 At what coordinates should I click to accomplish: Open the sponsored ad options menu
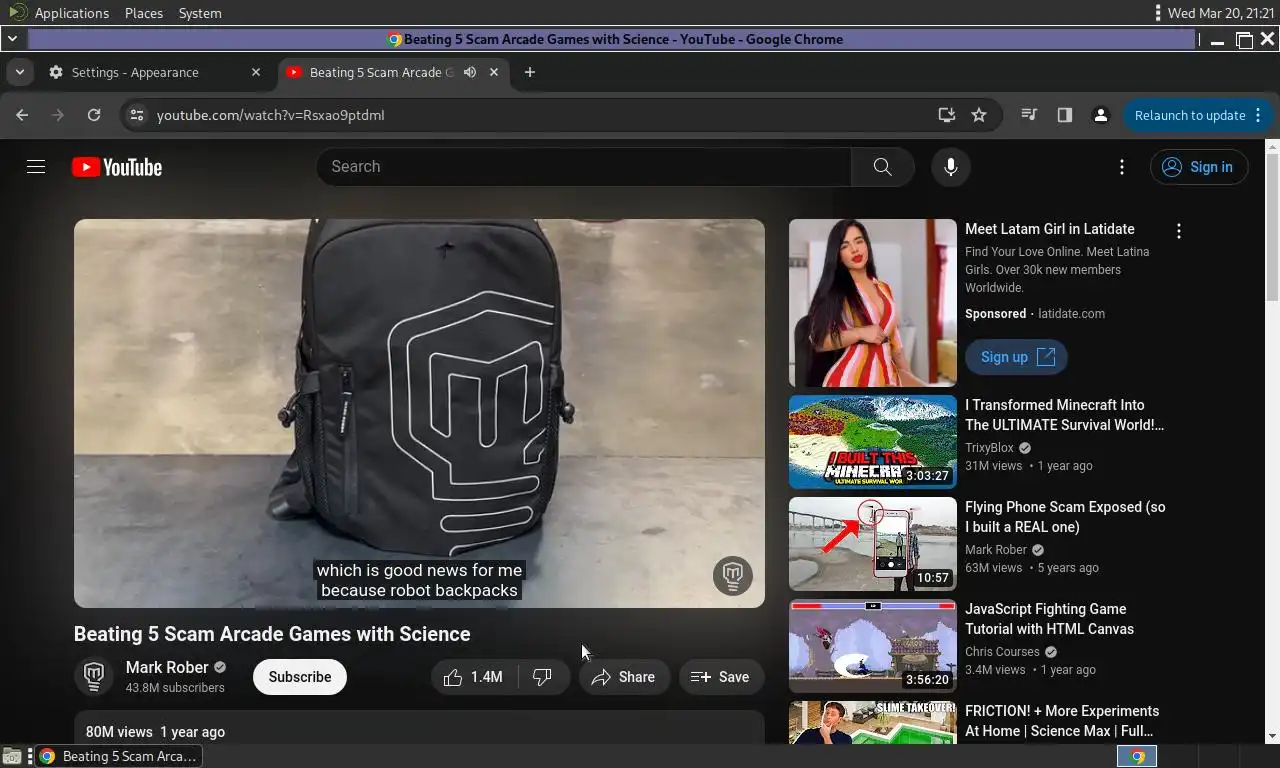click(x=1179, y=231)
